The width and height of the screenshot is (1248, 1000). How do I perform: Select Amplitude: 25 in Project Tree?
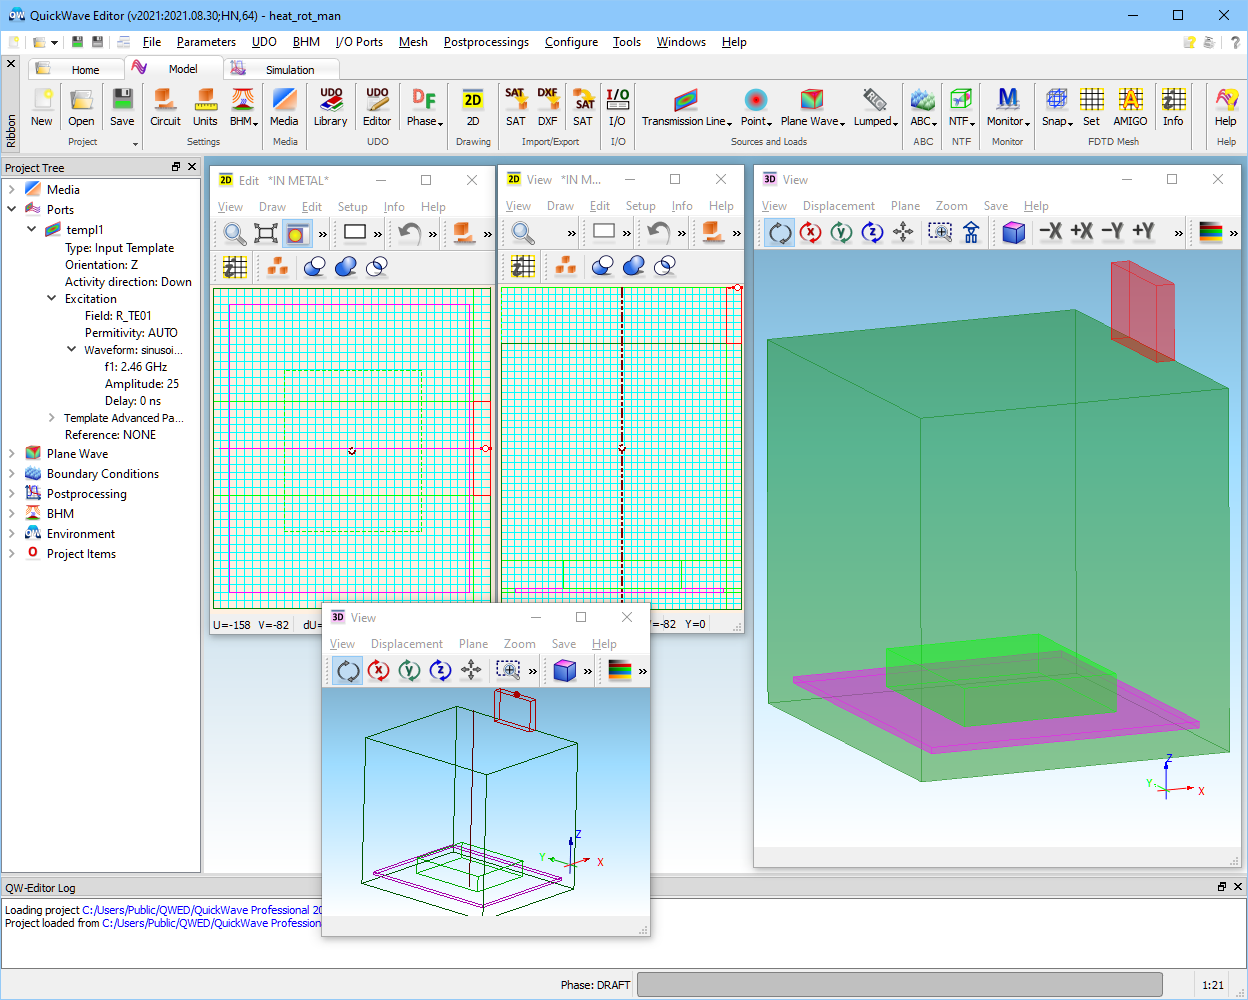click(x=142, y=384)
